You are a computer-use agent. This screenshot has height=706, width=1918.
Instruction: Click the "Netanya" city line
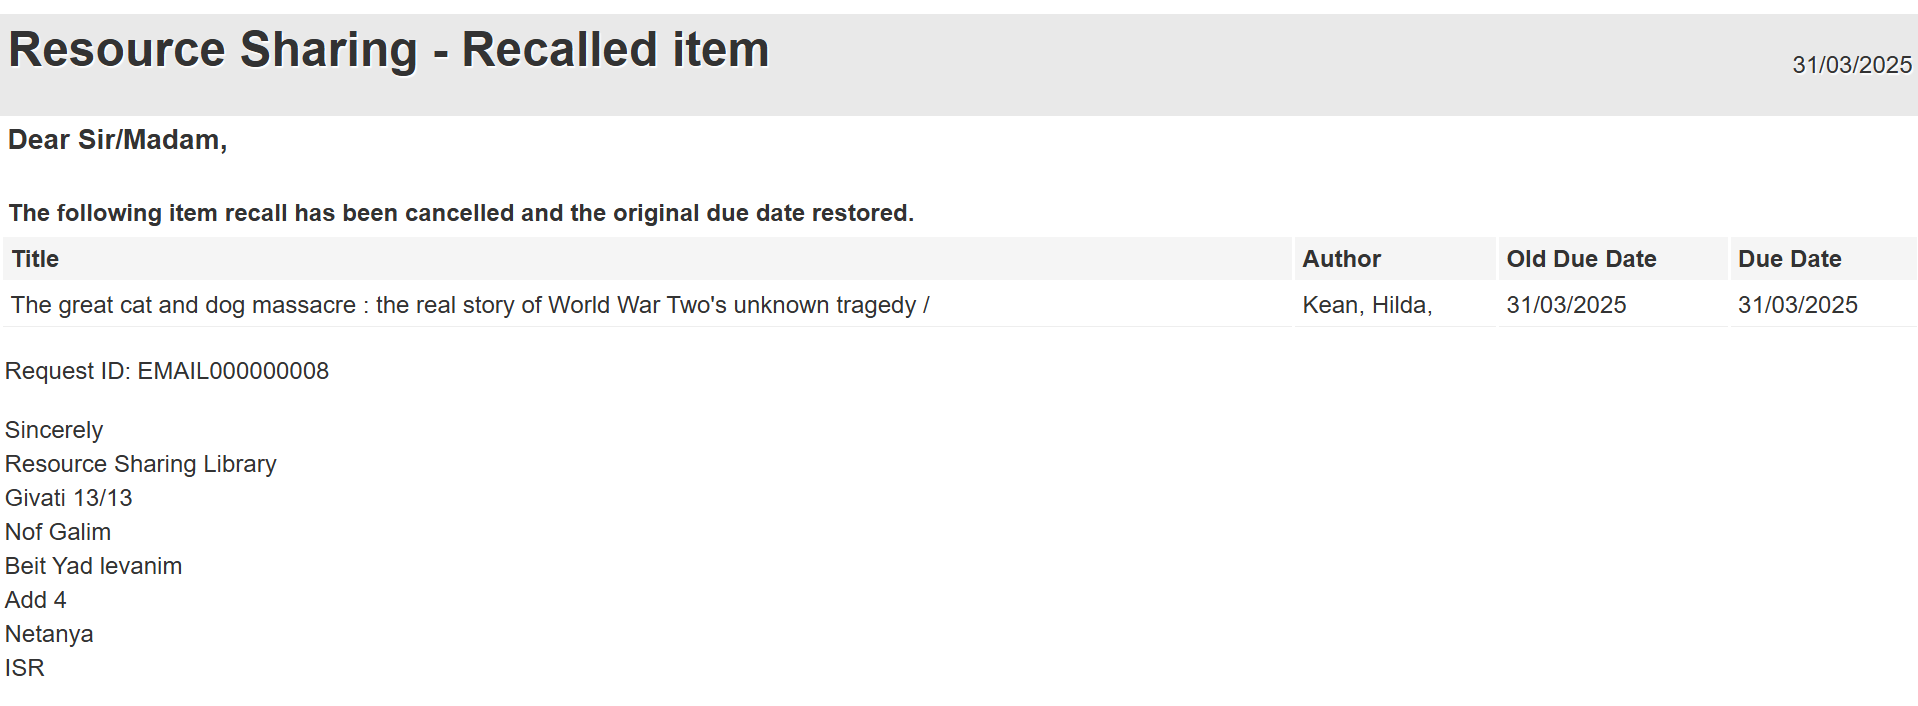coord(49,634)
